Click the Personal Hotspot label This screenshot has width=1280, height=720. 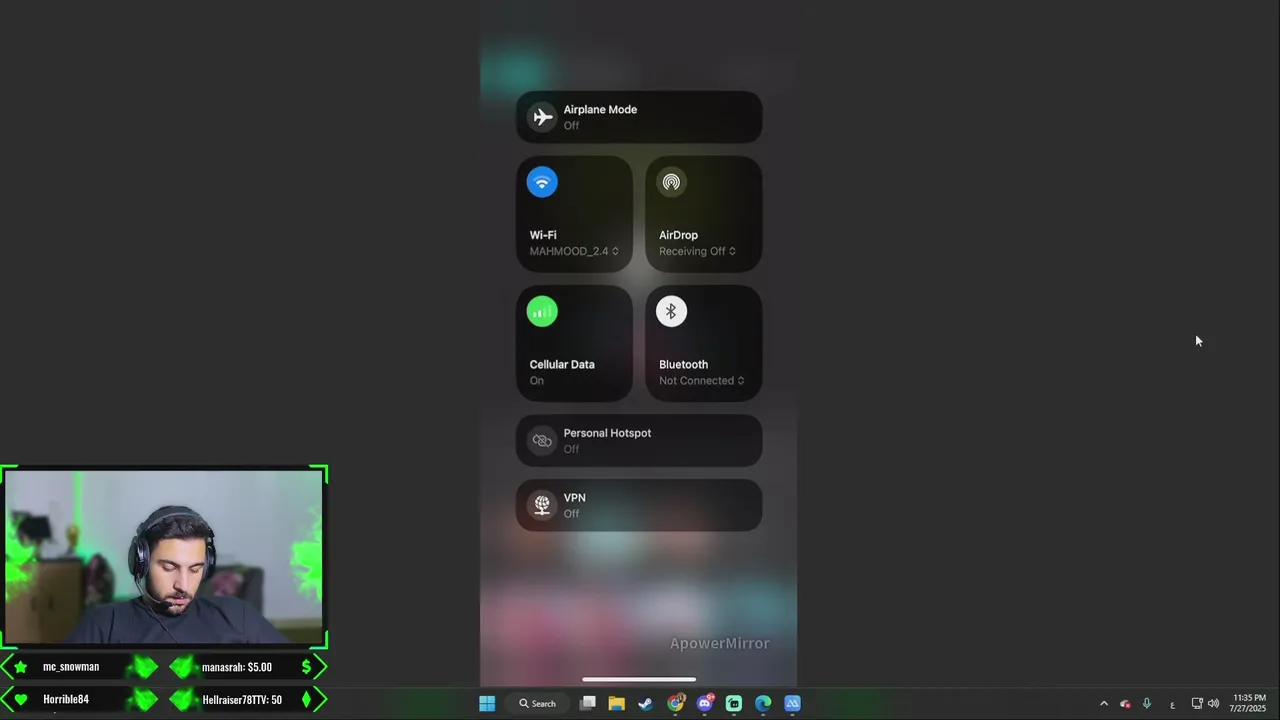point(607,433)
